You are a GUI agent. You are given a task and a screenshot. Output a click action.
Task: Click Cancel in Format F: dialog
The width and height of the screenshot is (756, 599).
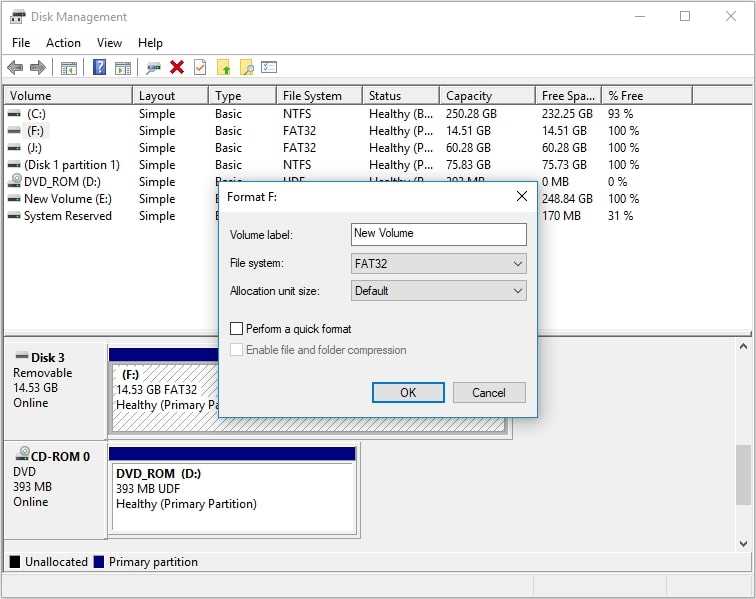(489, 393)
